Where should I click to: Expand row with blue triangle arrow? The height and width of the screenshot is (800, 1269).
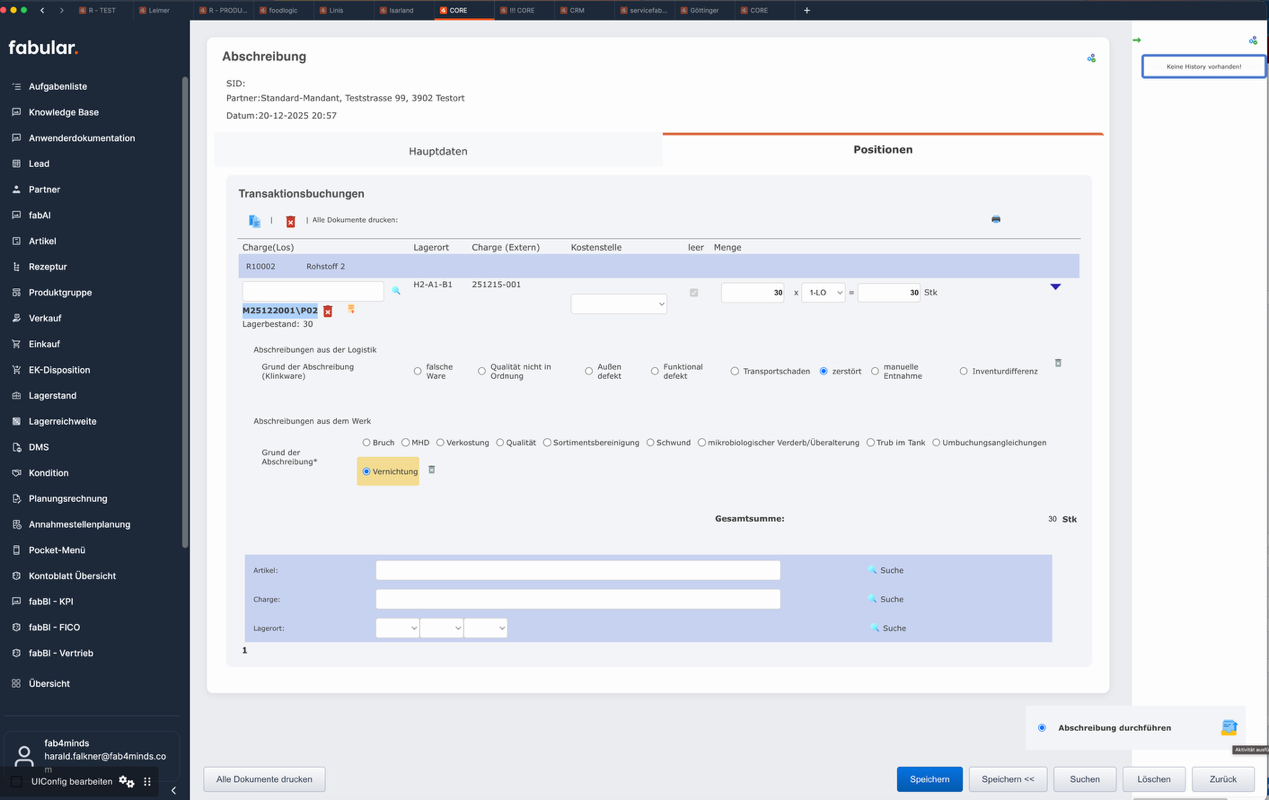point(1055,287)
